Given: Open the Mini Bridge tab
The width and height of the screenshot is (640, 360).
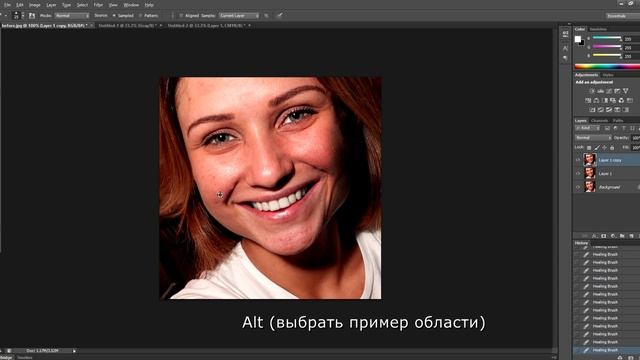Looking at the screenshot, I should click(x=6, y=358).
